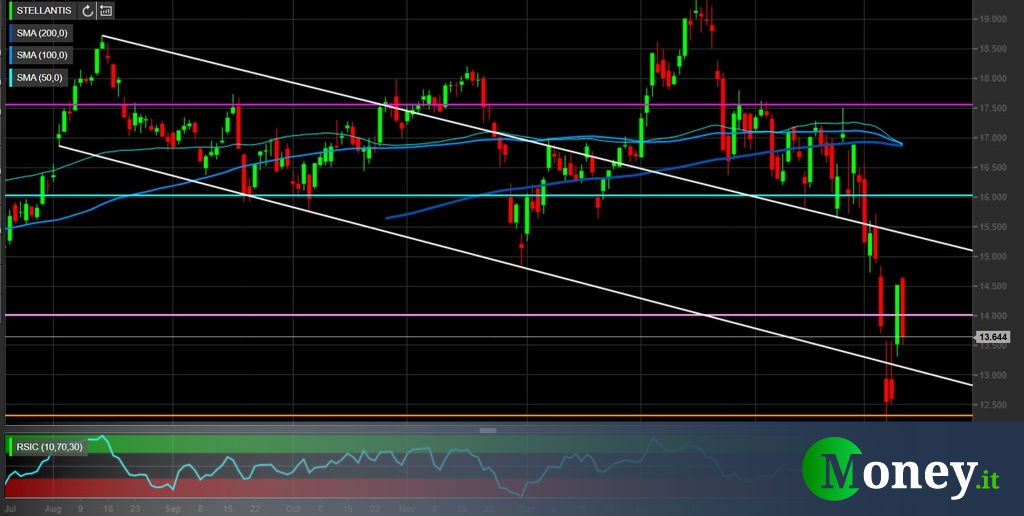Image resolution: width=1024 pixels, height=516 pixels.
Task: Click the Oct date axis label
Action: point(293,508)
